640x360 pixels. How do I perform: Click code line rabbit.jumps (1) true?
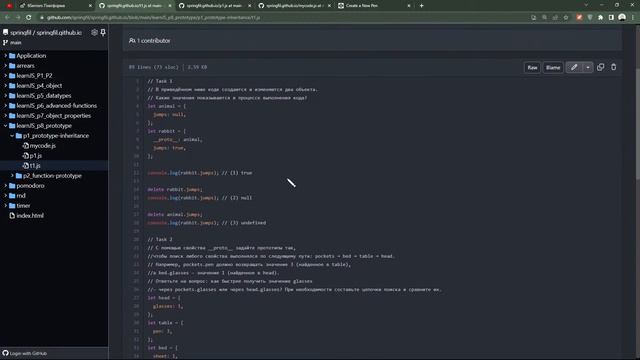point(200,173)
